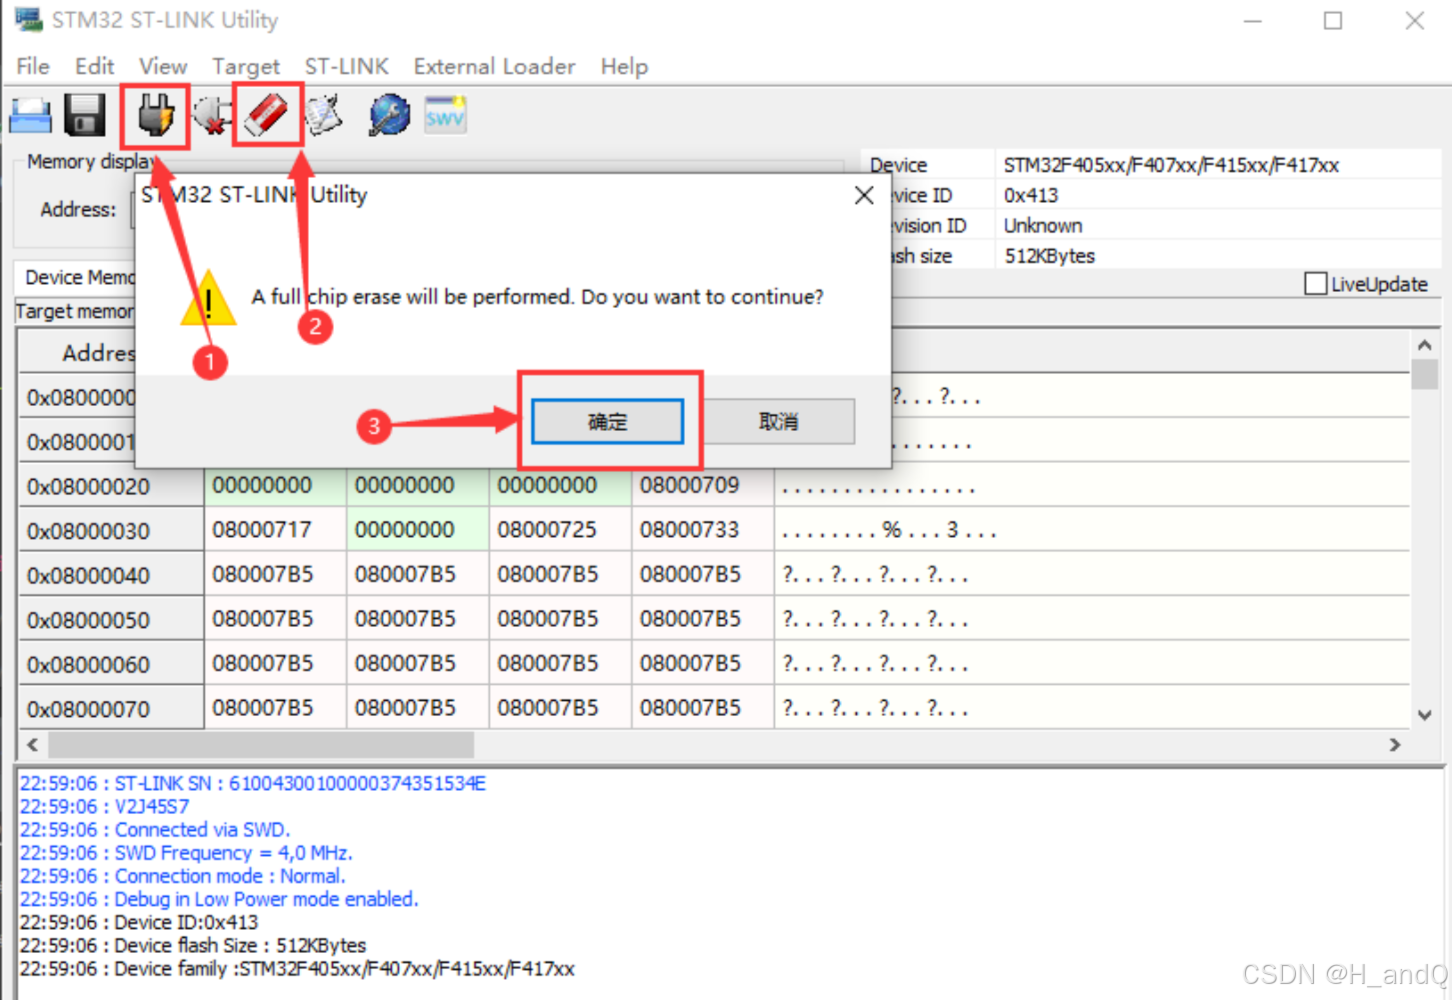The height and width of the screenshot is (1000, 1452).
Task: Click the memory table scroll up arrow
Action: [1425, 345]
